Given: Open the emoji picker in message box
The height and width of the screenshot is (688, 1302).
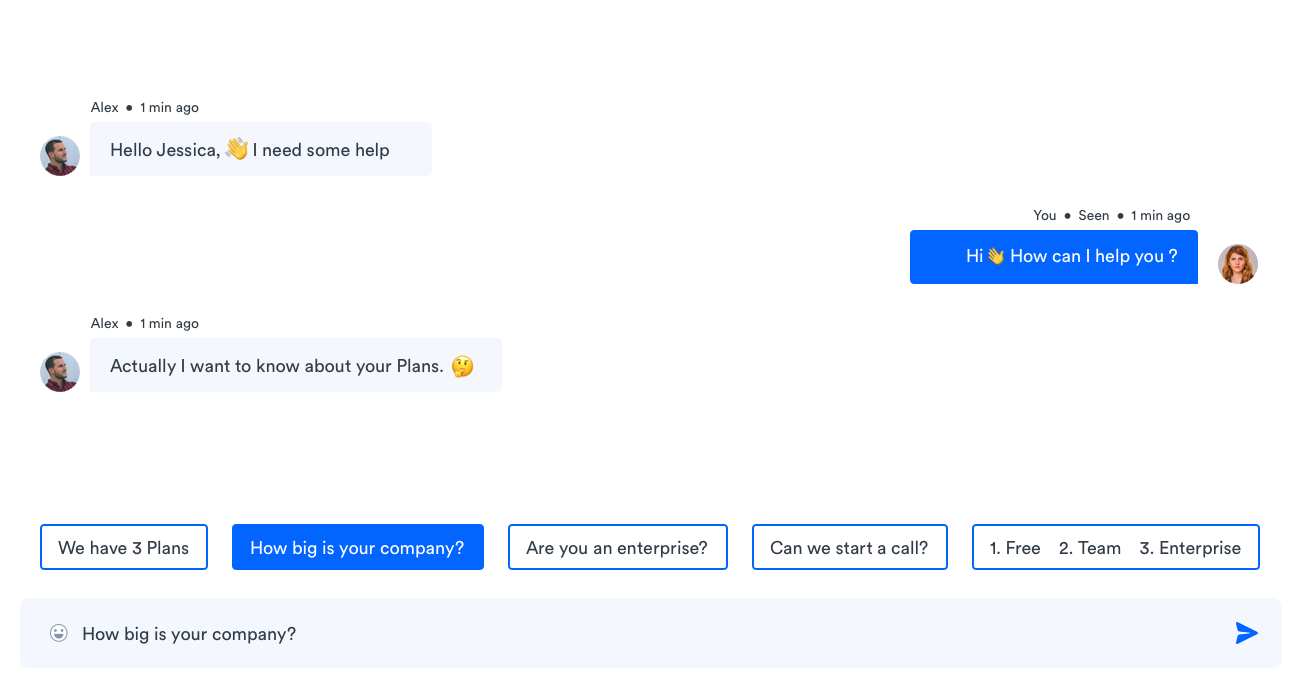Looking at the screenshot, I should [x=59, y=633].
